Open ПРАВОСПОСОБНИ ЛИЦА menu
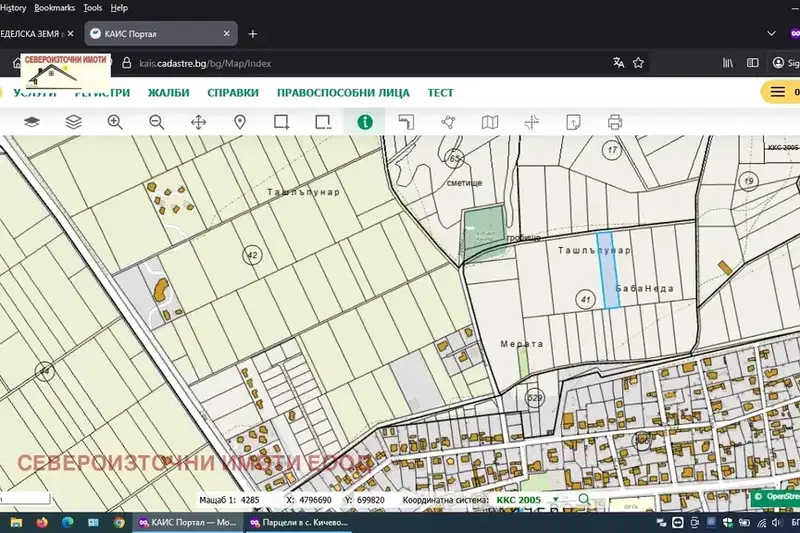This screenshot has width=800, height=533. pos(343,93)
